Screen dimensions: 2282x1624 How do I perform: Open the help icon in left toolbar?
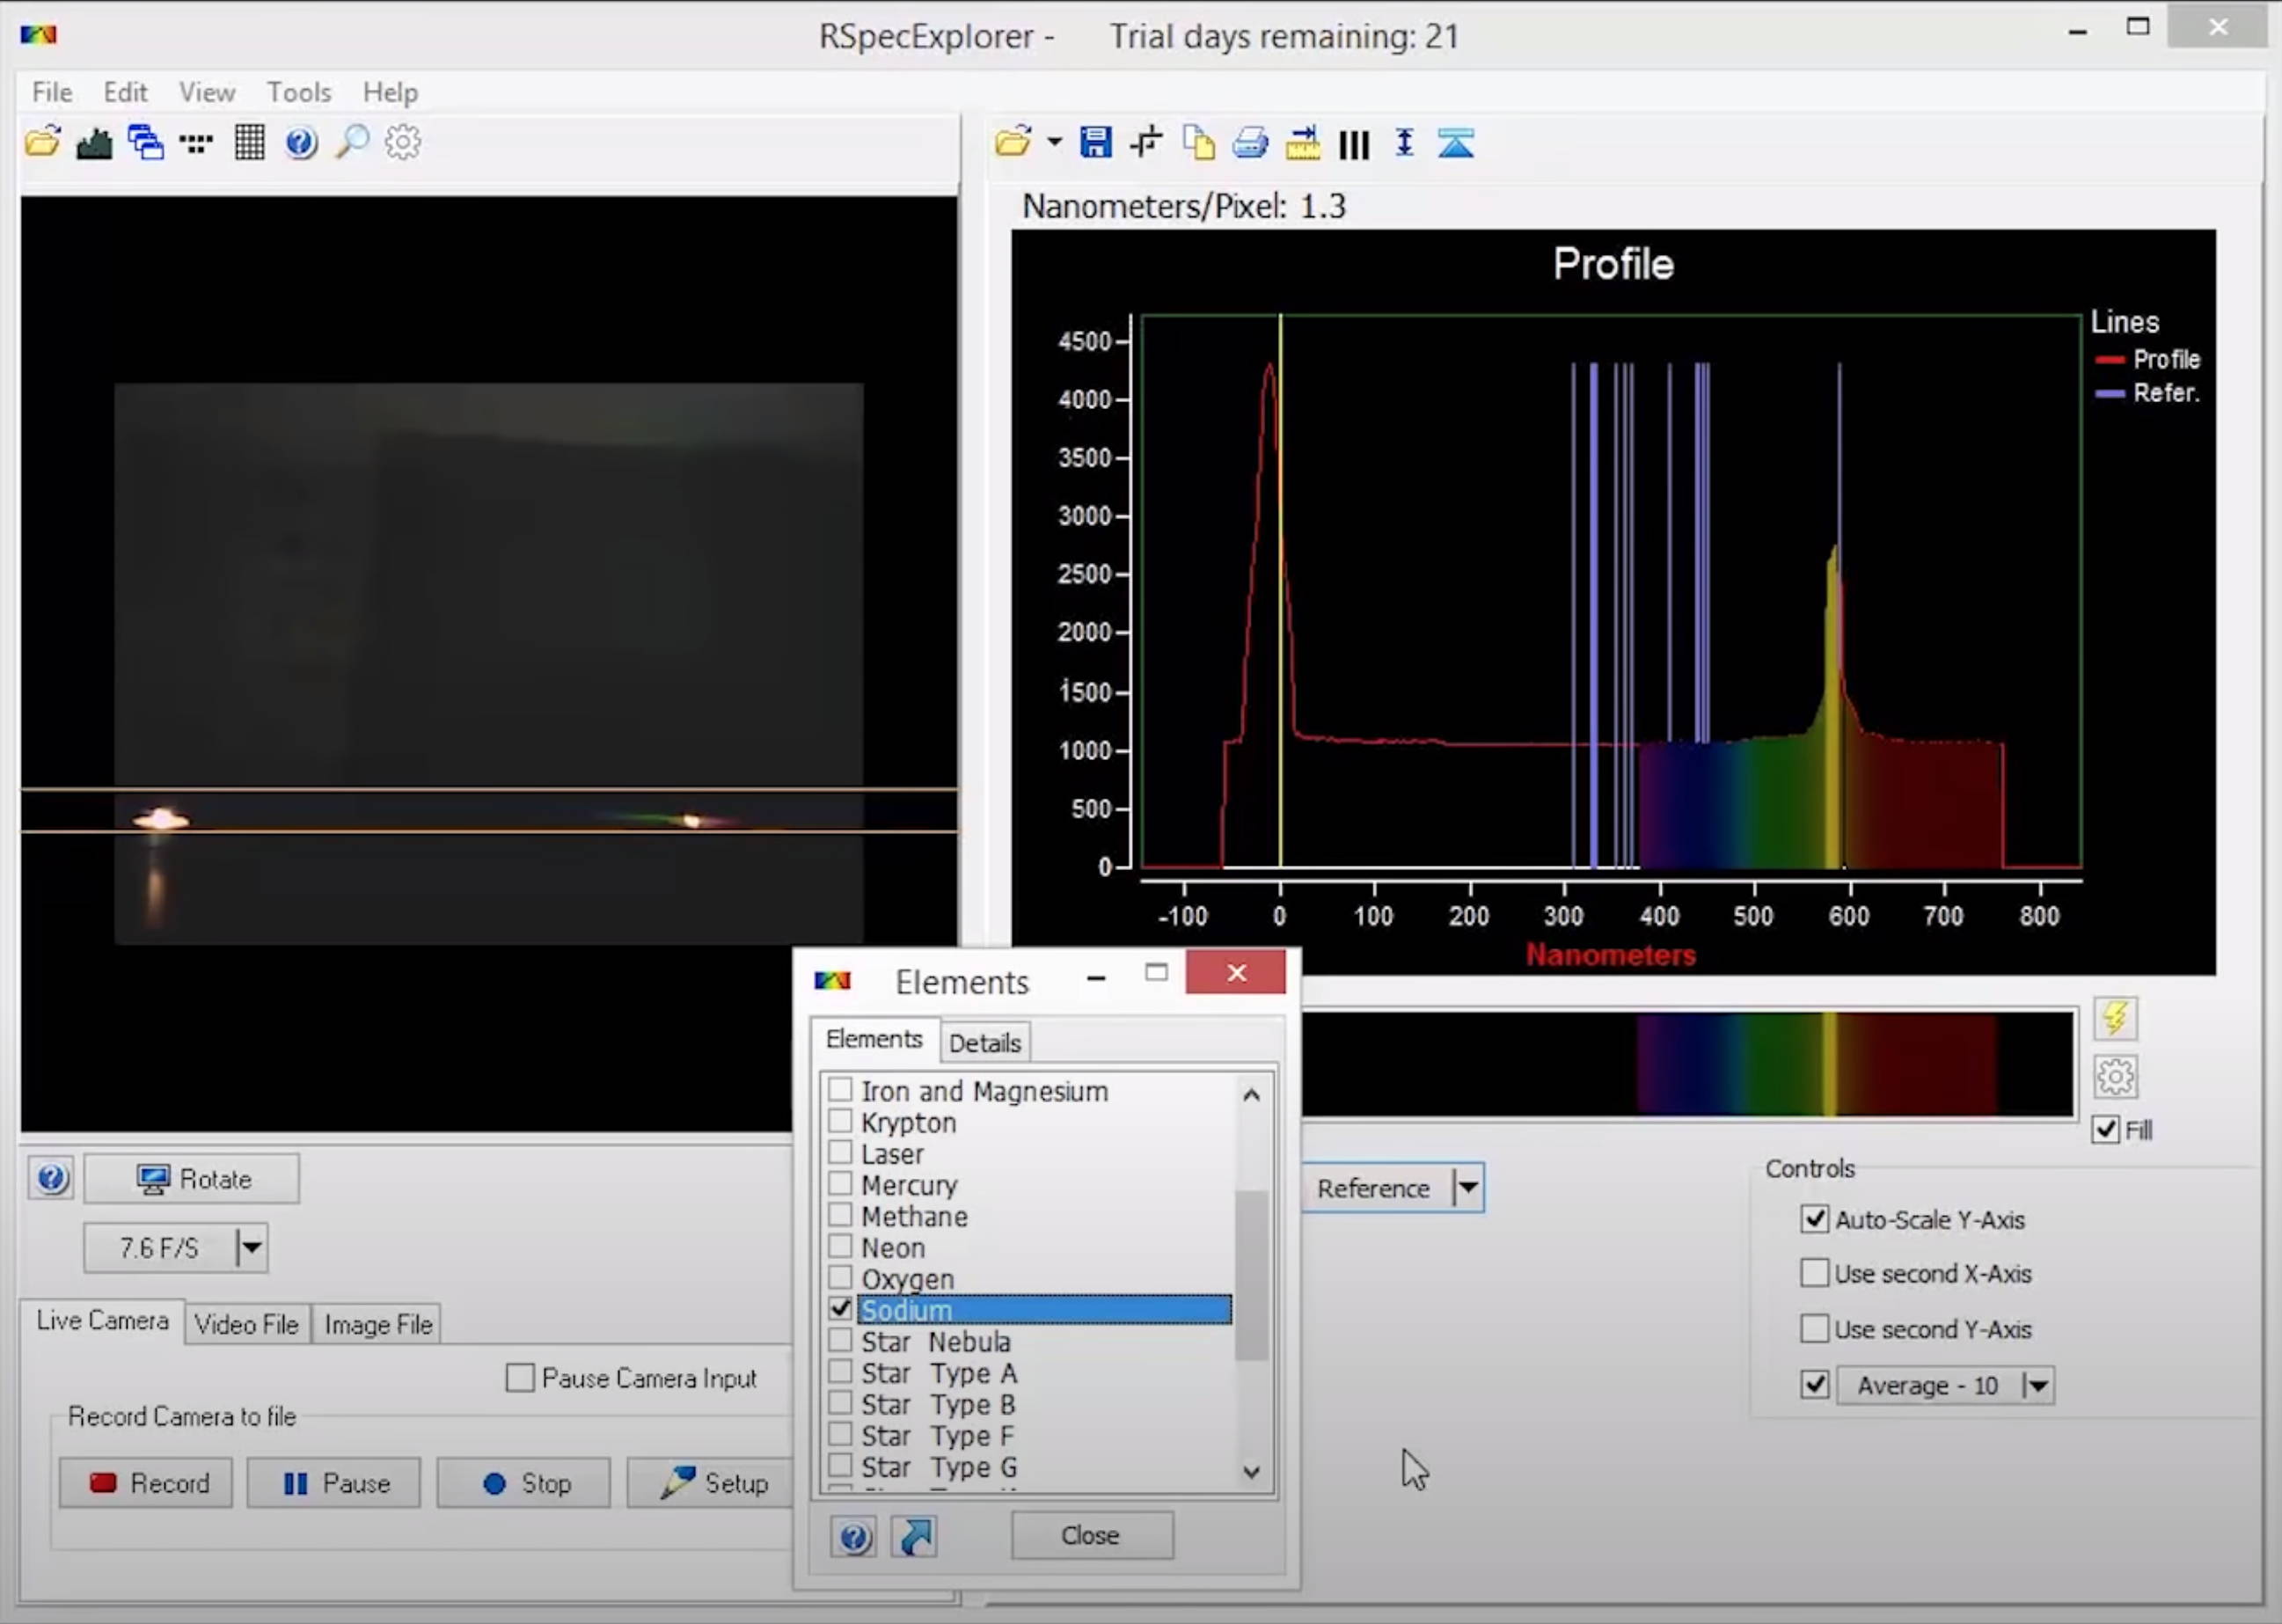coord(301,143)
